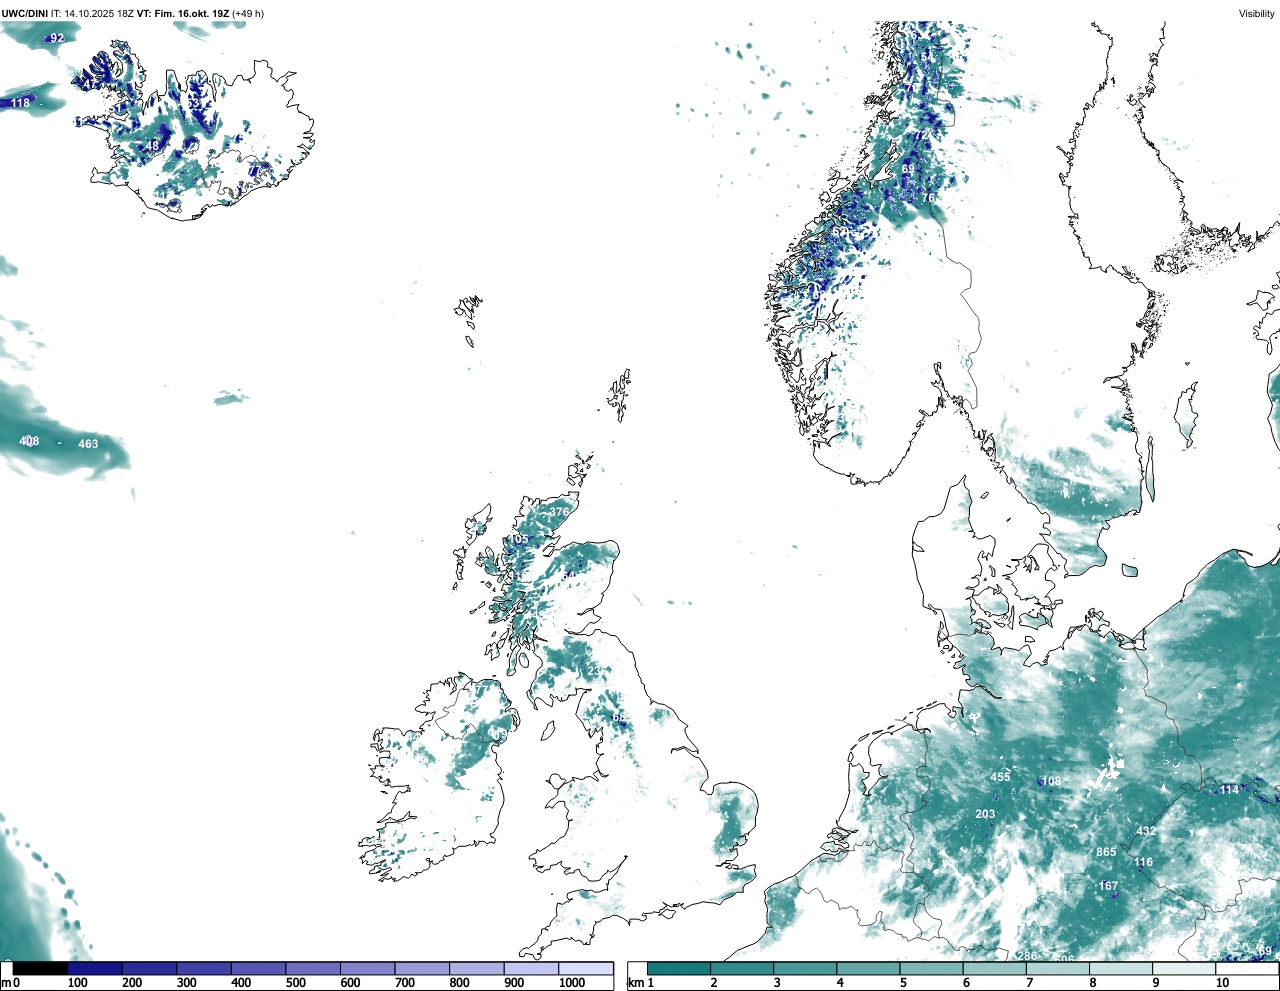This screenshot has width=1280, height=991.
Task: Click the dark teal swatch above km 1
Action: click(x=679, y=968)
